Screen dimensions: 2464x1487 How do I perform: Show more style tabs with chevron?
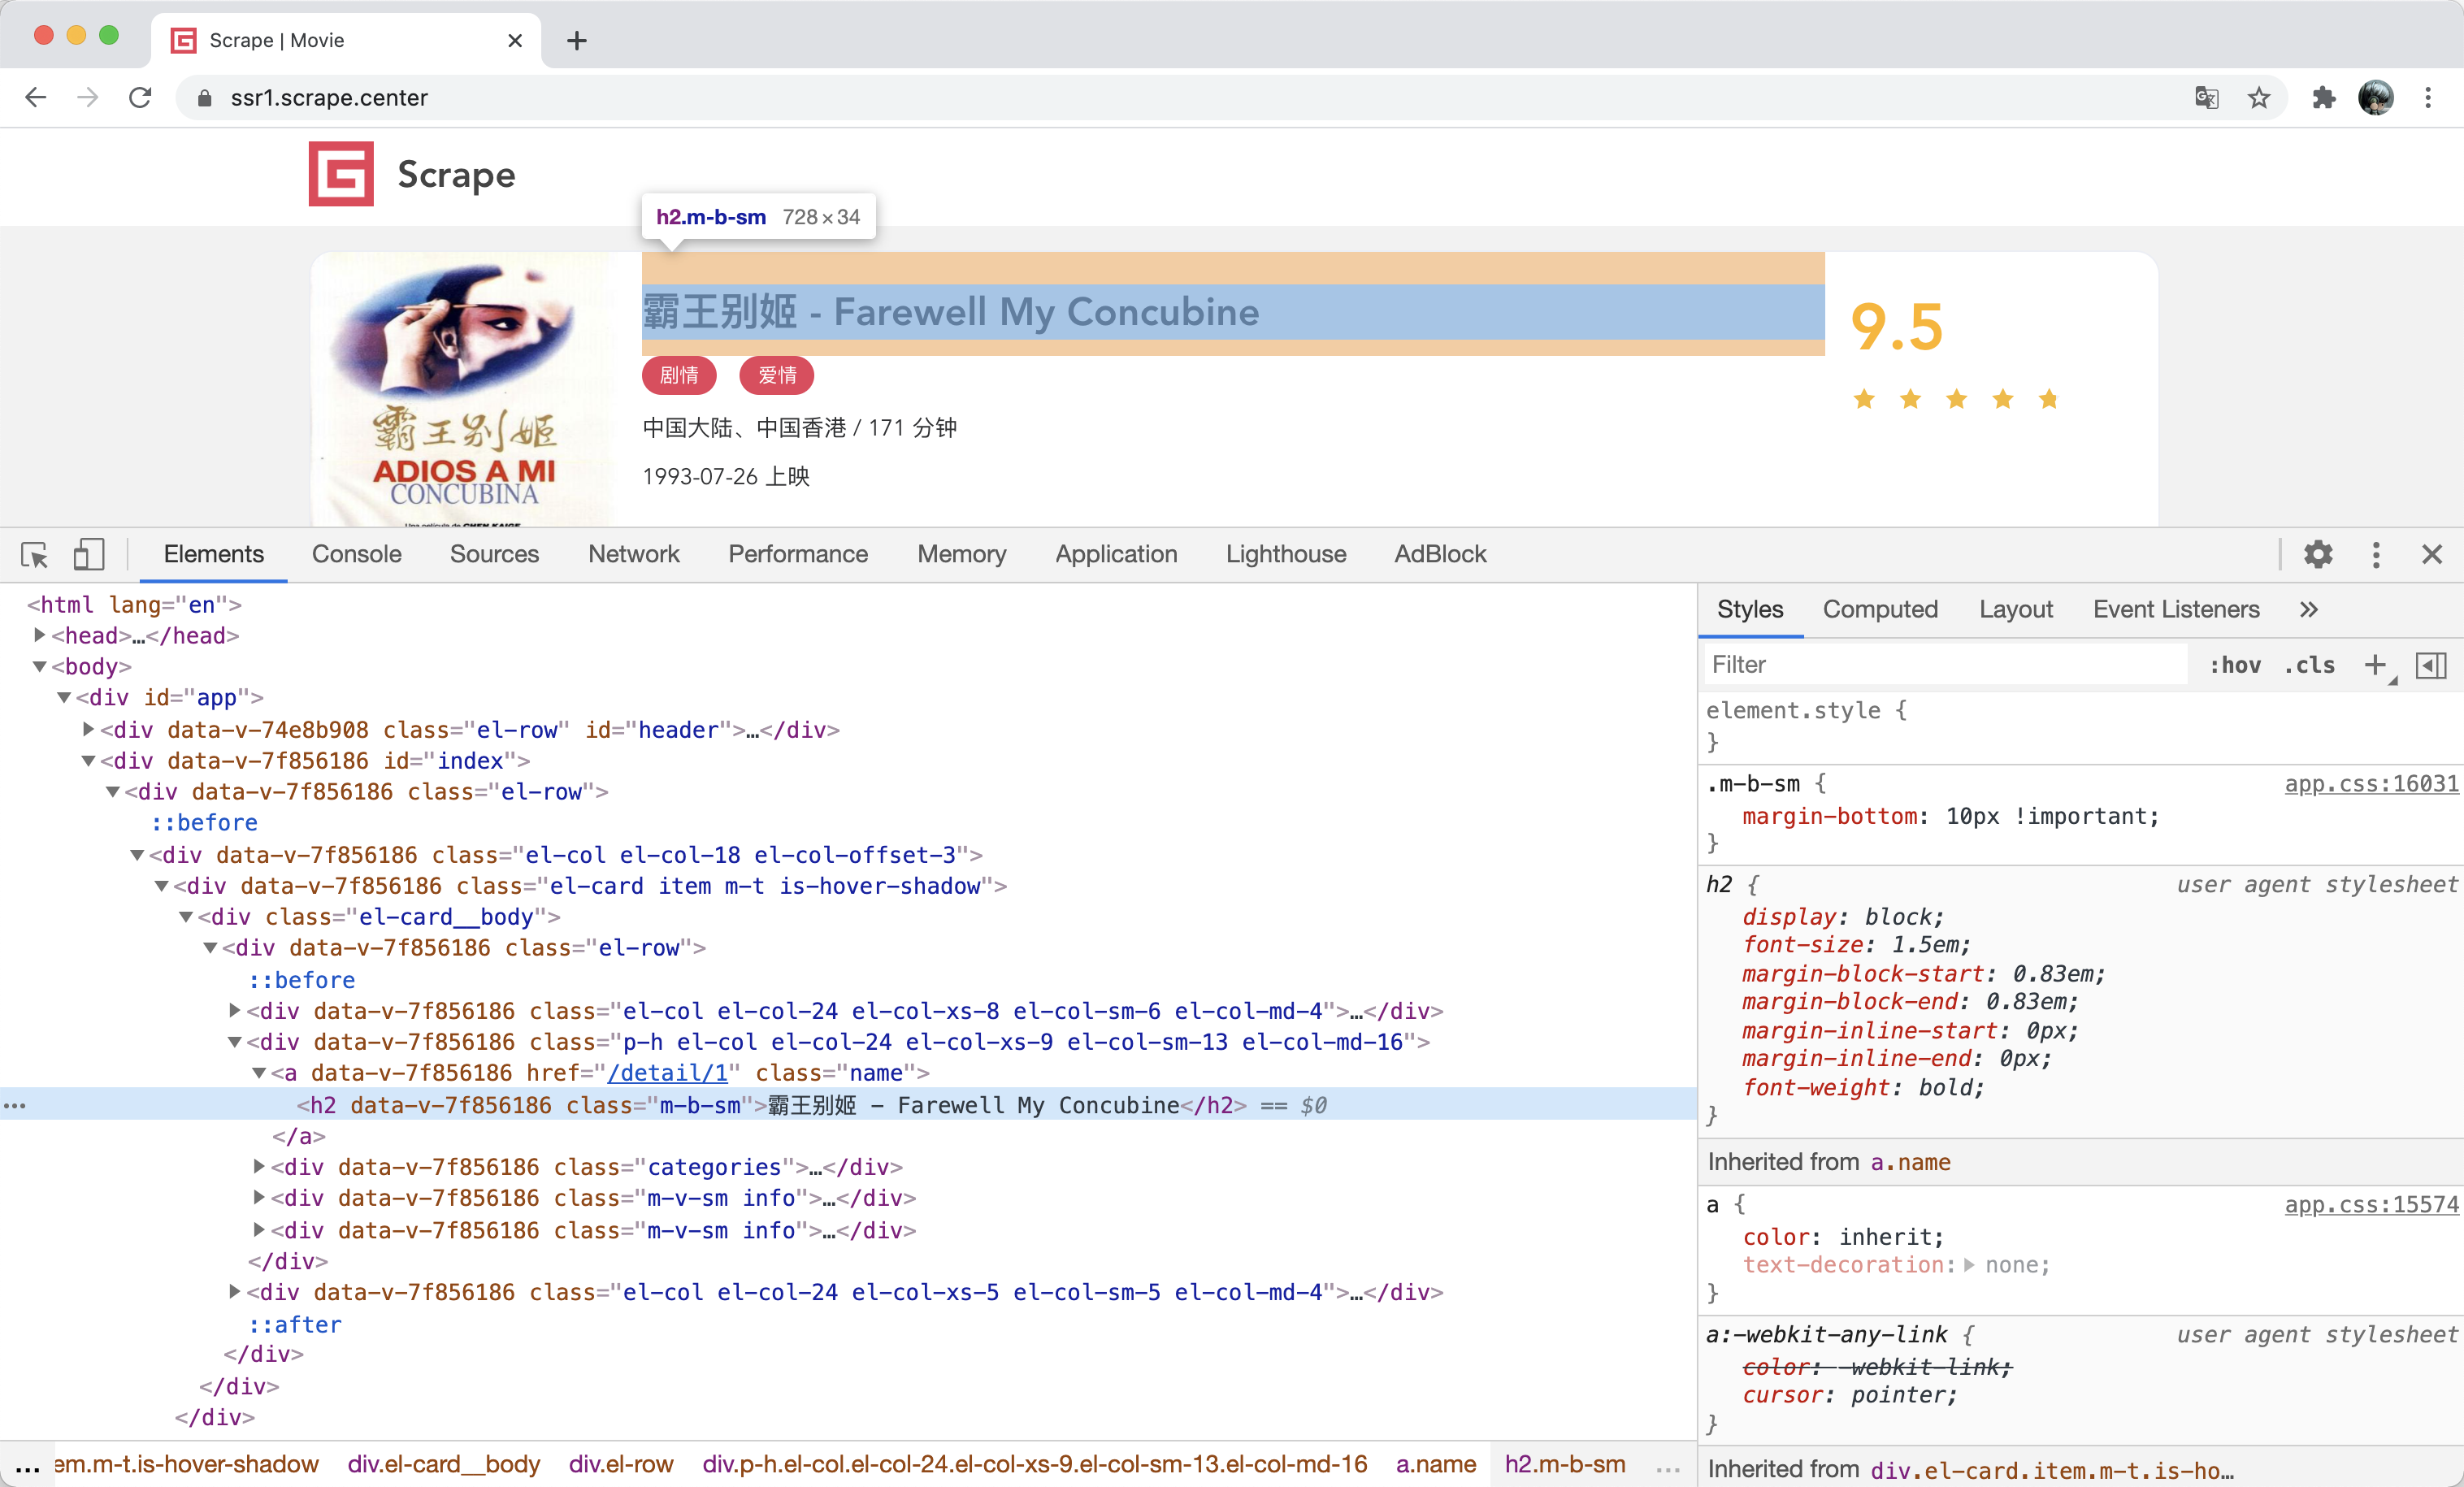[2308, 609]
